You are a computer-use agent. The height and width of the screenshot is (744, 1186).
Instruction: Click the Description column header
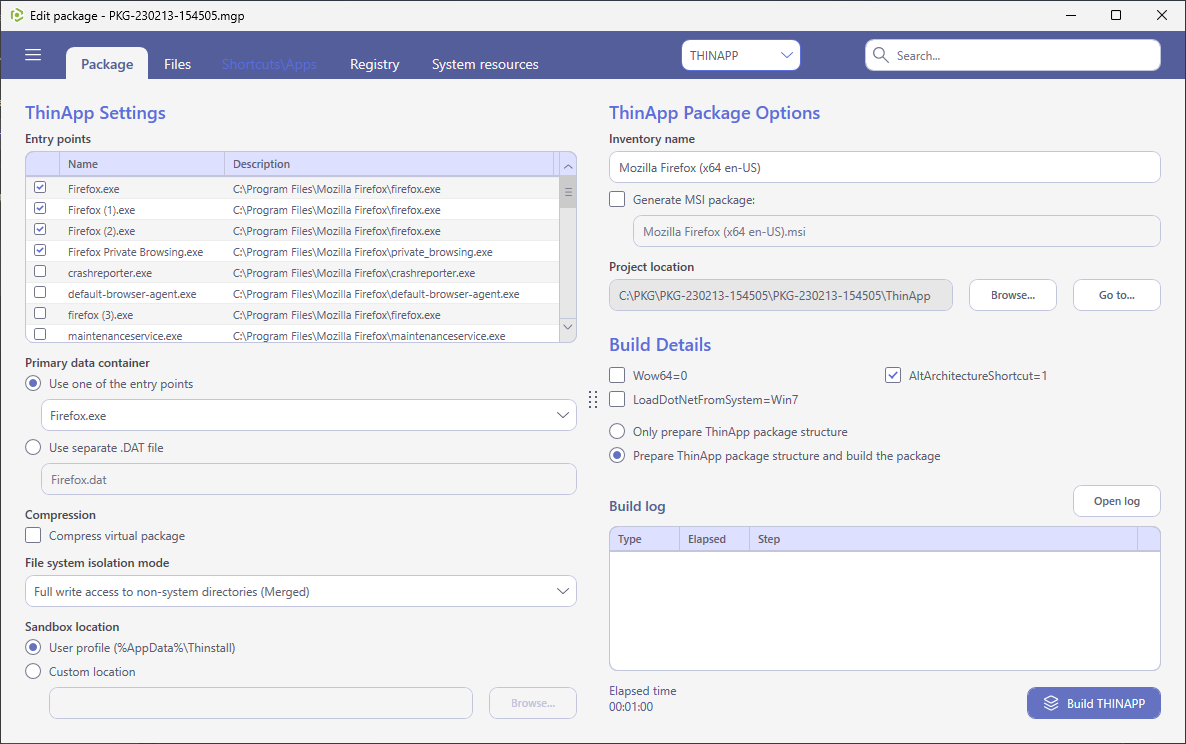[x=390, y=164]
